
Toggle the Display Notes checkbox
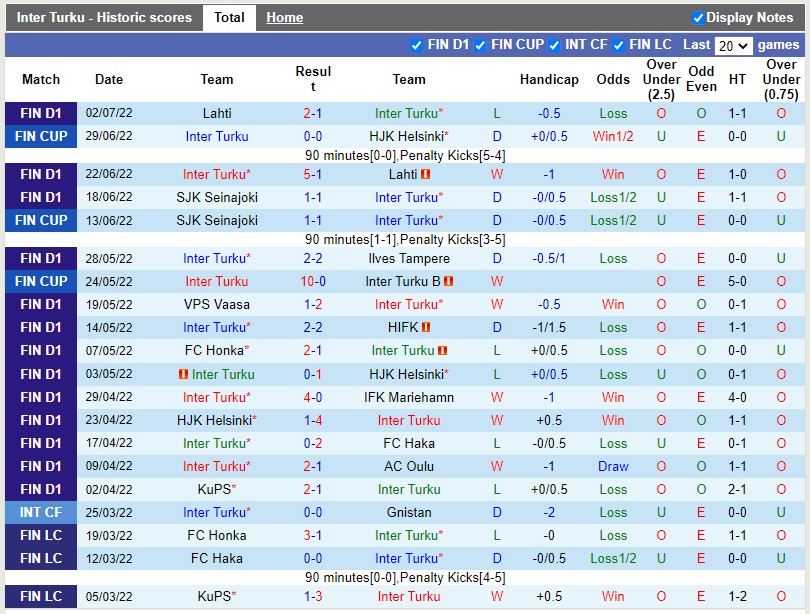coord(698,18)
